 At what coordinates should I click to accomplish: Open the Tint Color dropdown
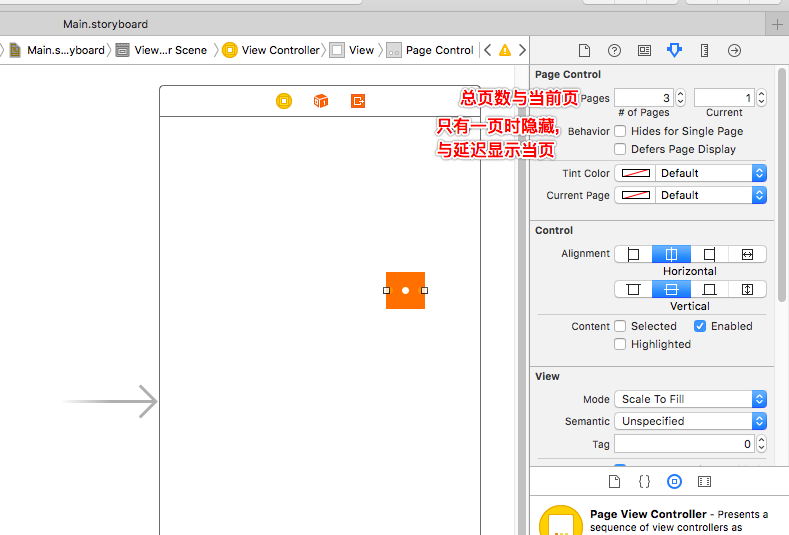(711, 173)
